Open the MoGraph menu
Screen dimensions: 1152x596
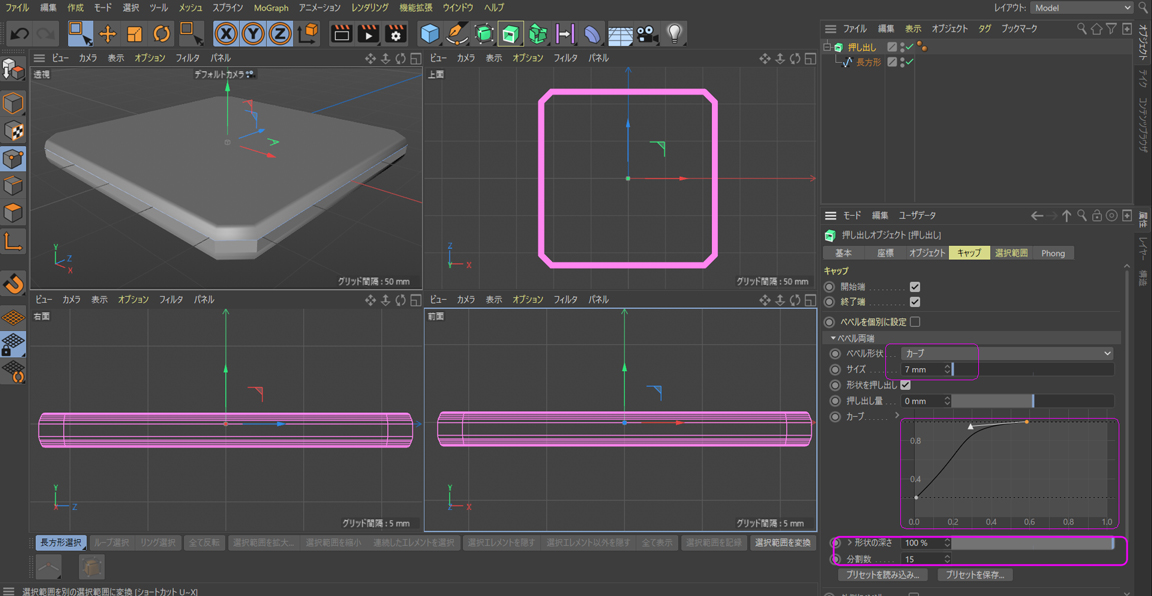tap(270, 8)
